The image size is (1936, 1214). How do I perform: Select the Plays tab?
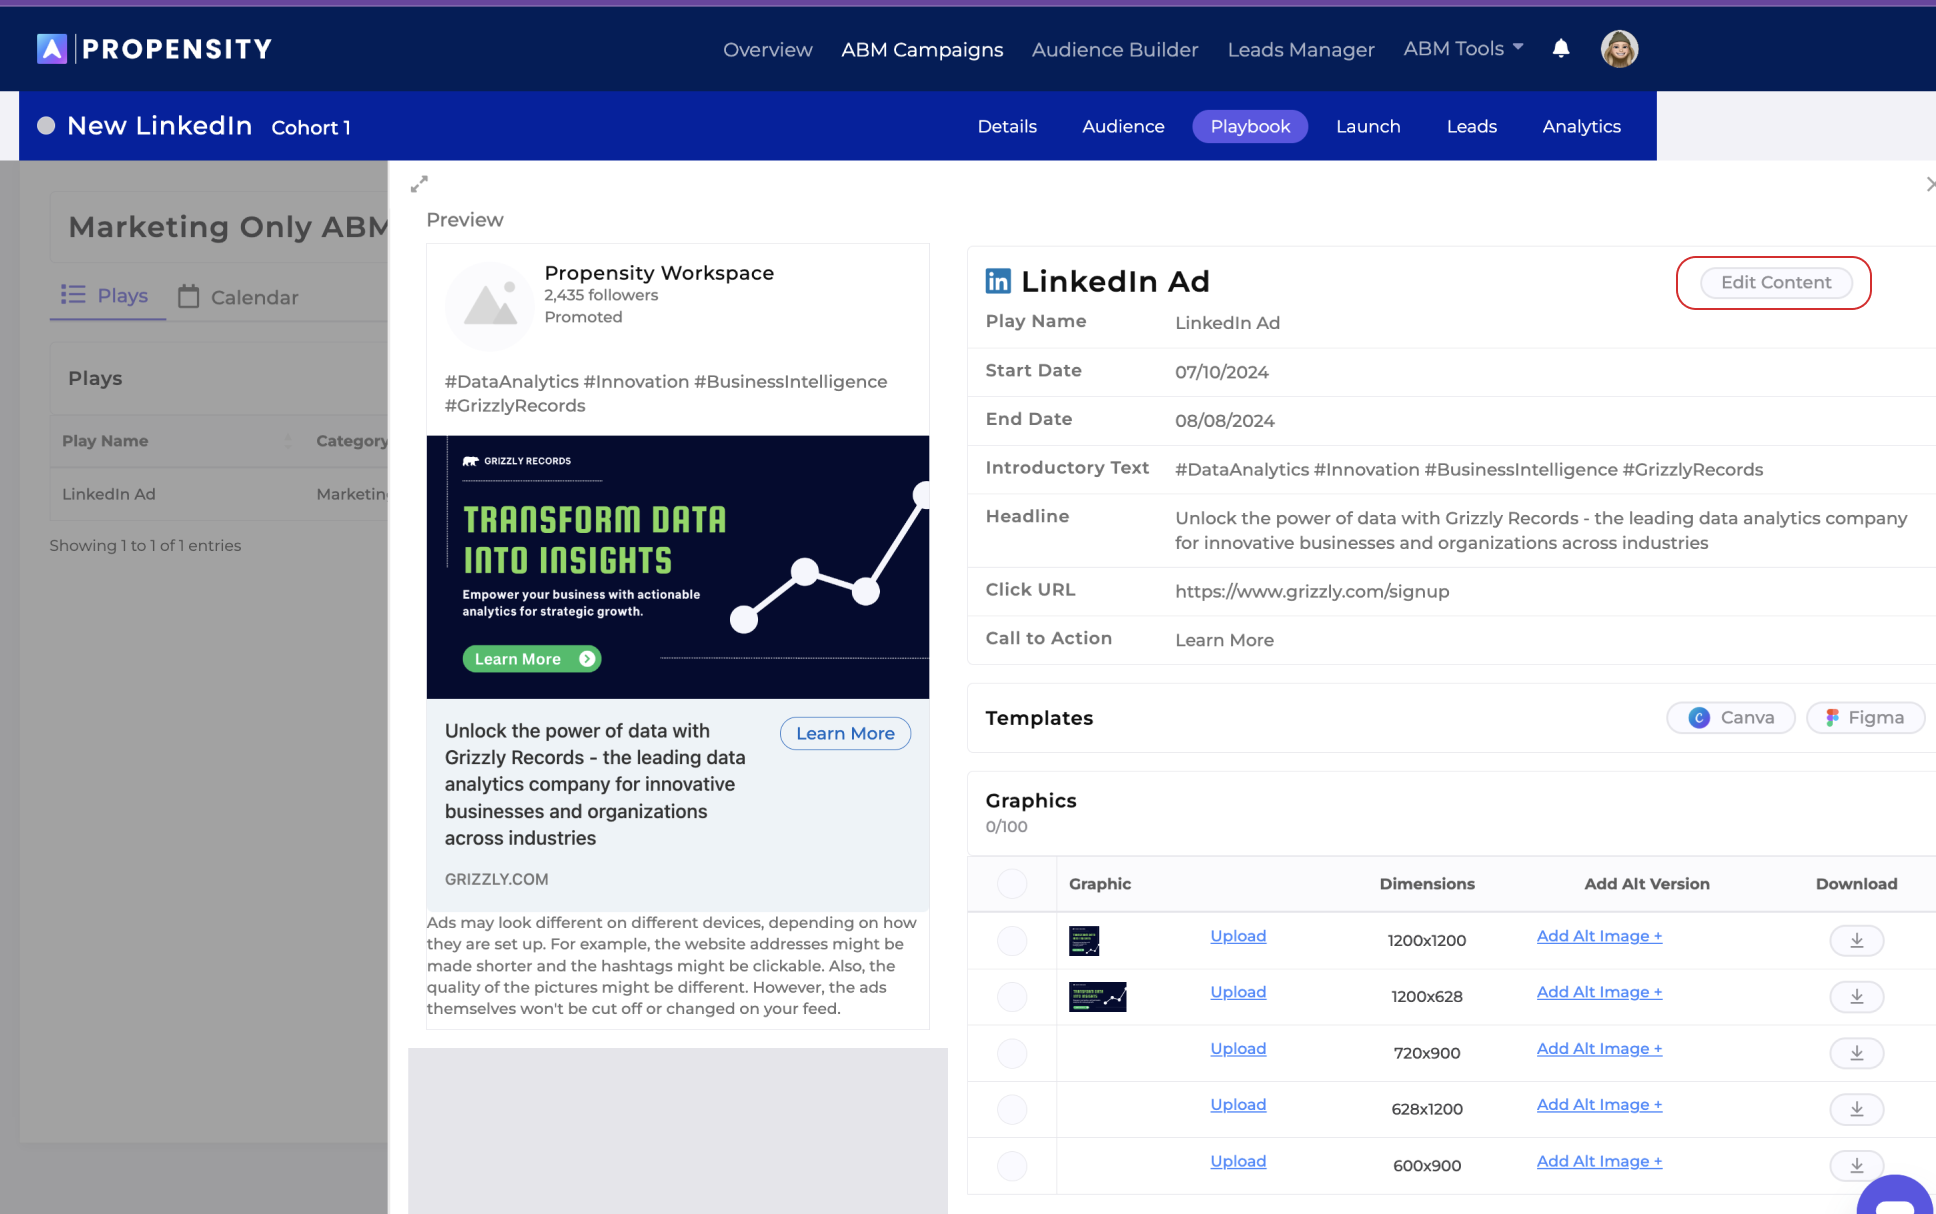pyautogui.click(x=105, y=295)
